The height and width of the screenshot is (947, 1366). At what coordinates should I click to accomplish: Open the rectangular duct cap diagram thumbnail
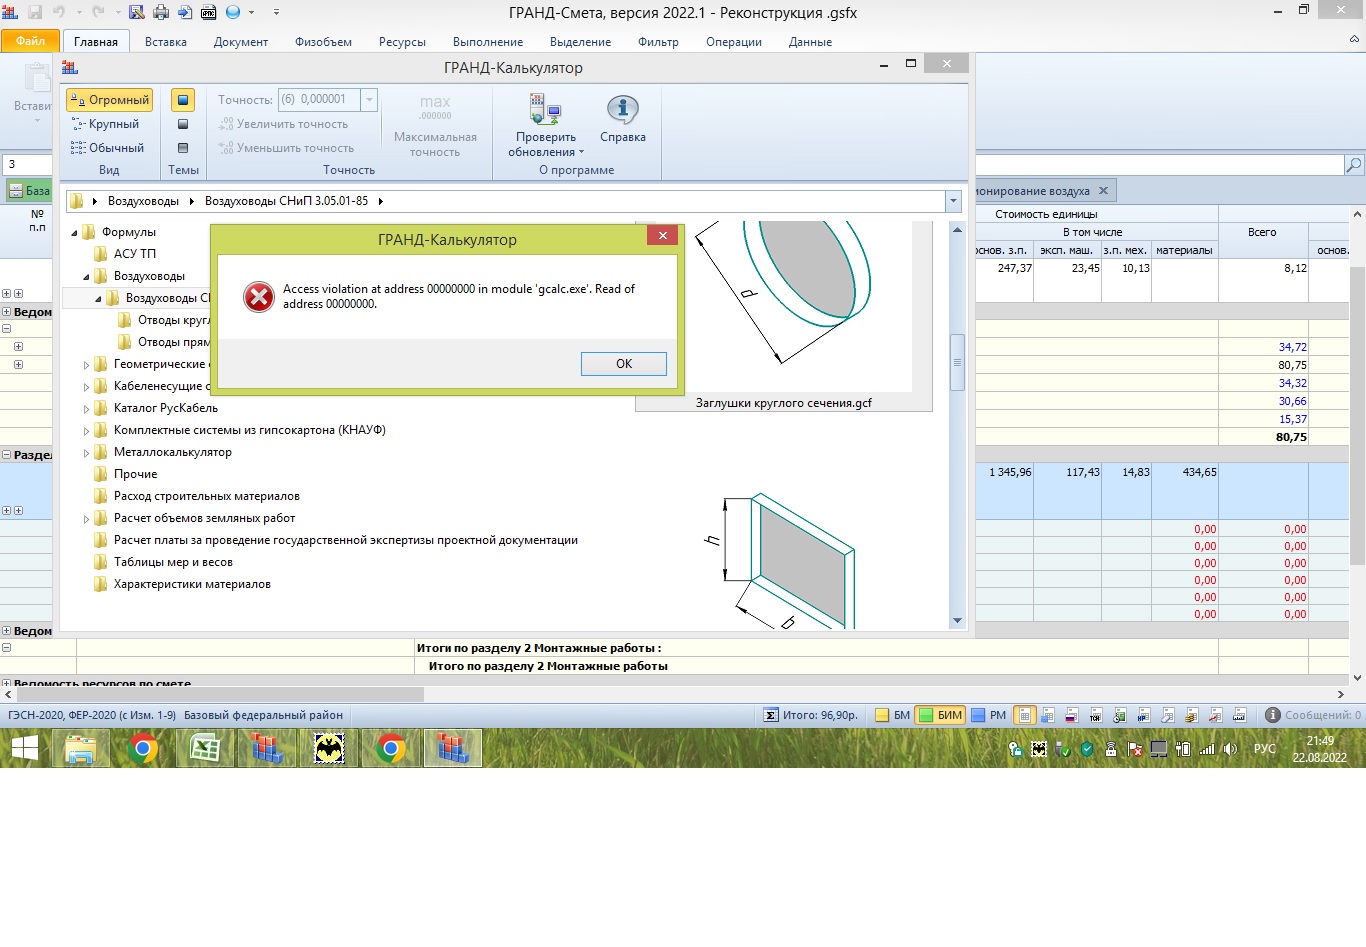pos(784,560)
